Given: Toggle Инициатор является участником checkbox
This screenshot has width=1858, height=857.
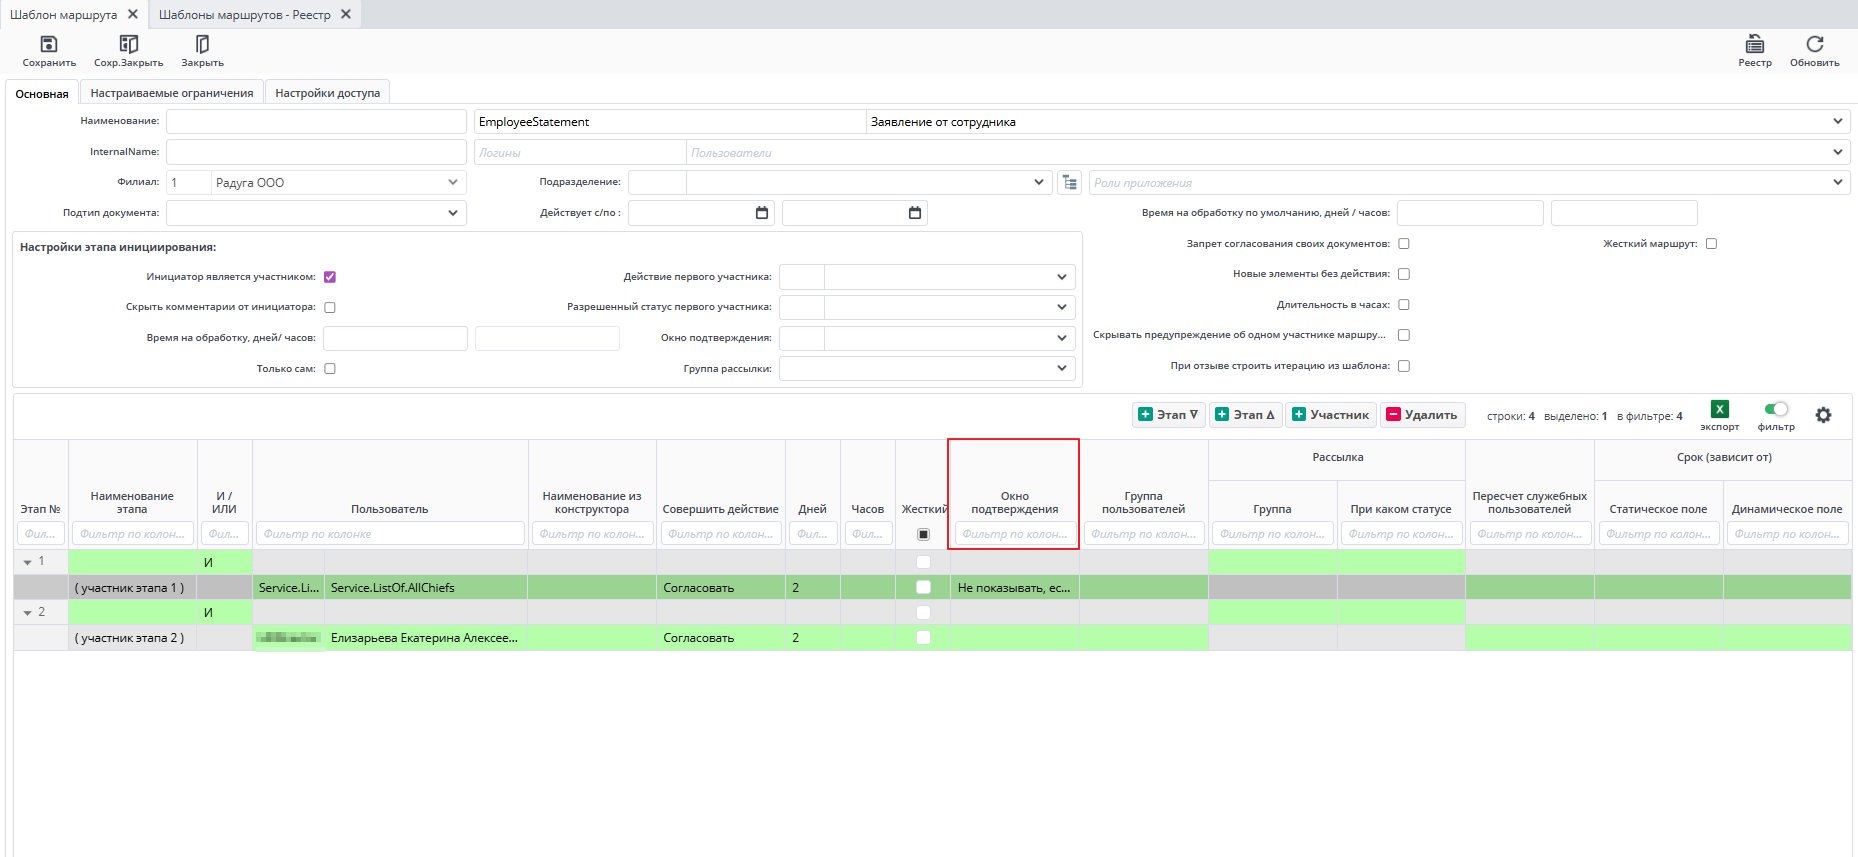Looking at the screenshot, I should tap(330, 277).
